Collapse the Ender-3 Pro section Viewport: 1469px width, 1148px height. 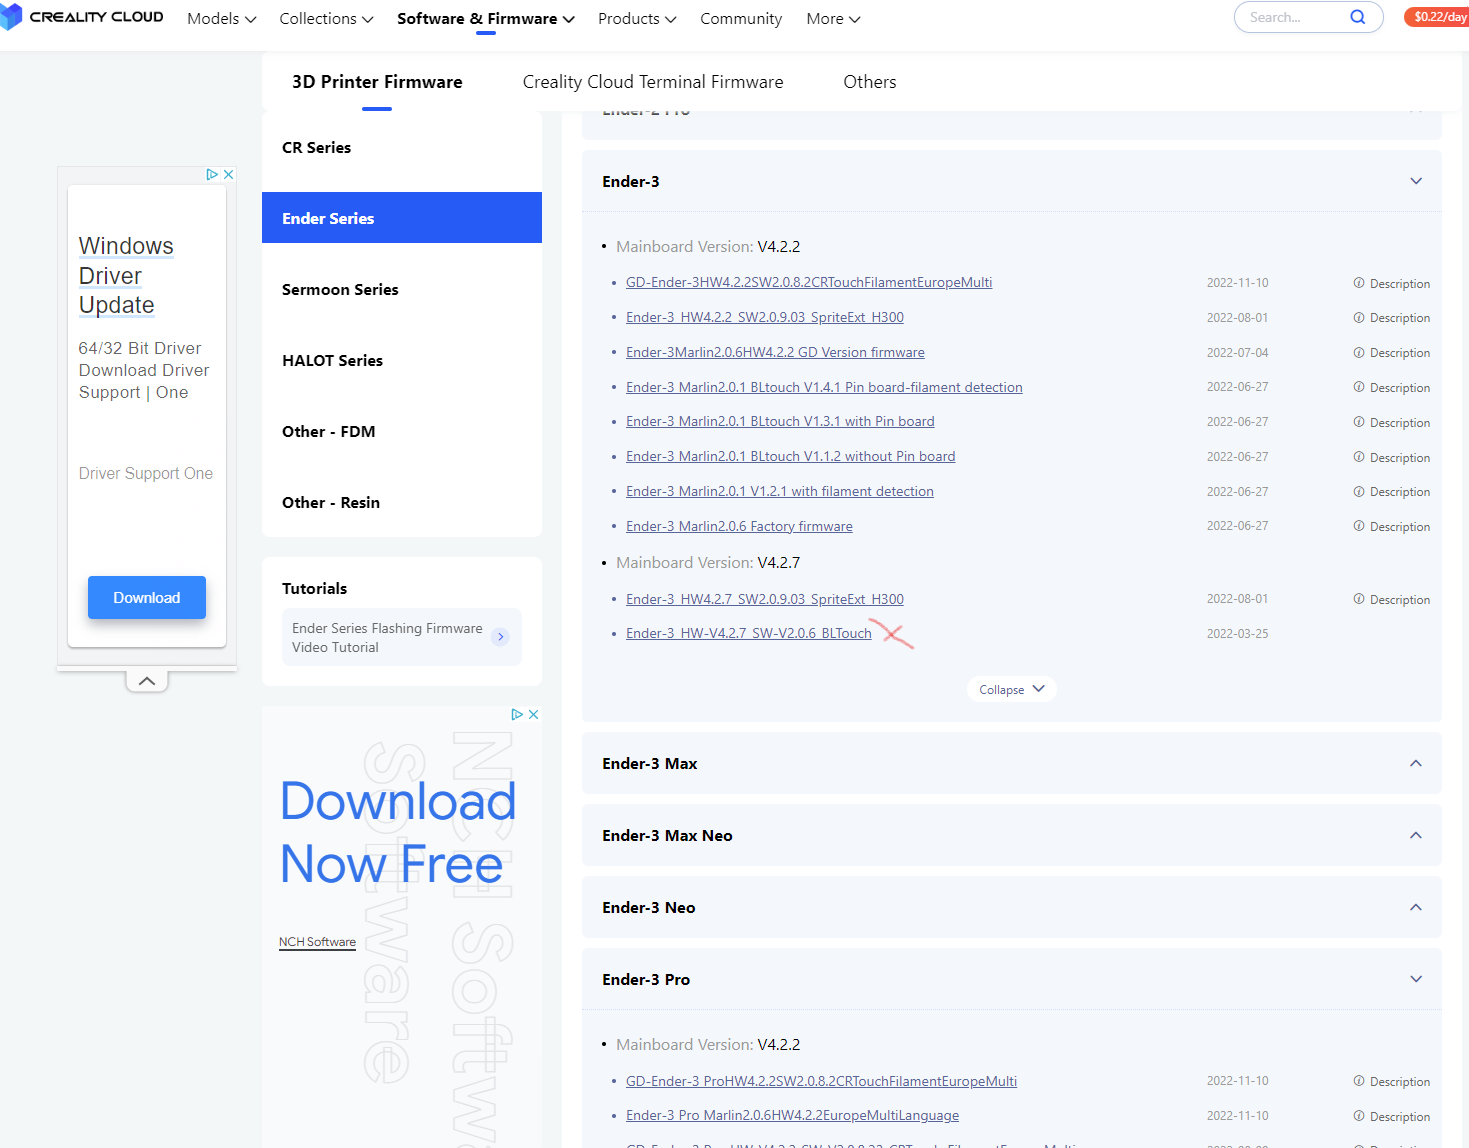coord(1011,979)
